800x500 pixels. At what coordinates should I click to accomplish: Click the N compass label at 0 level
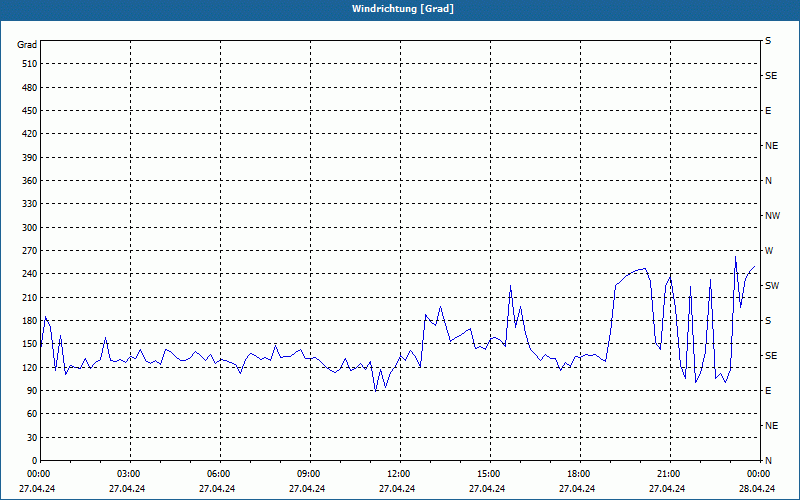[x=768, y=461]
